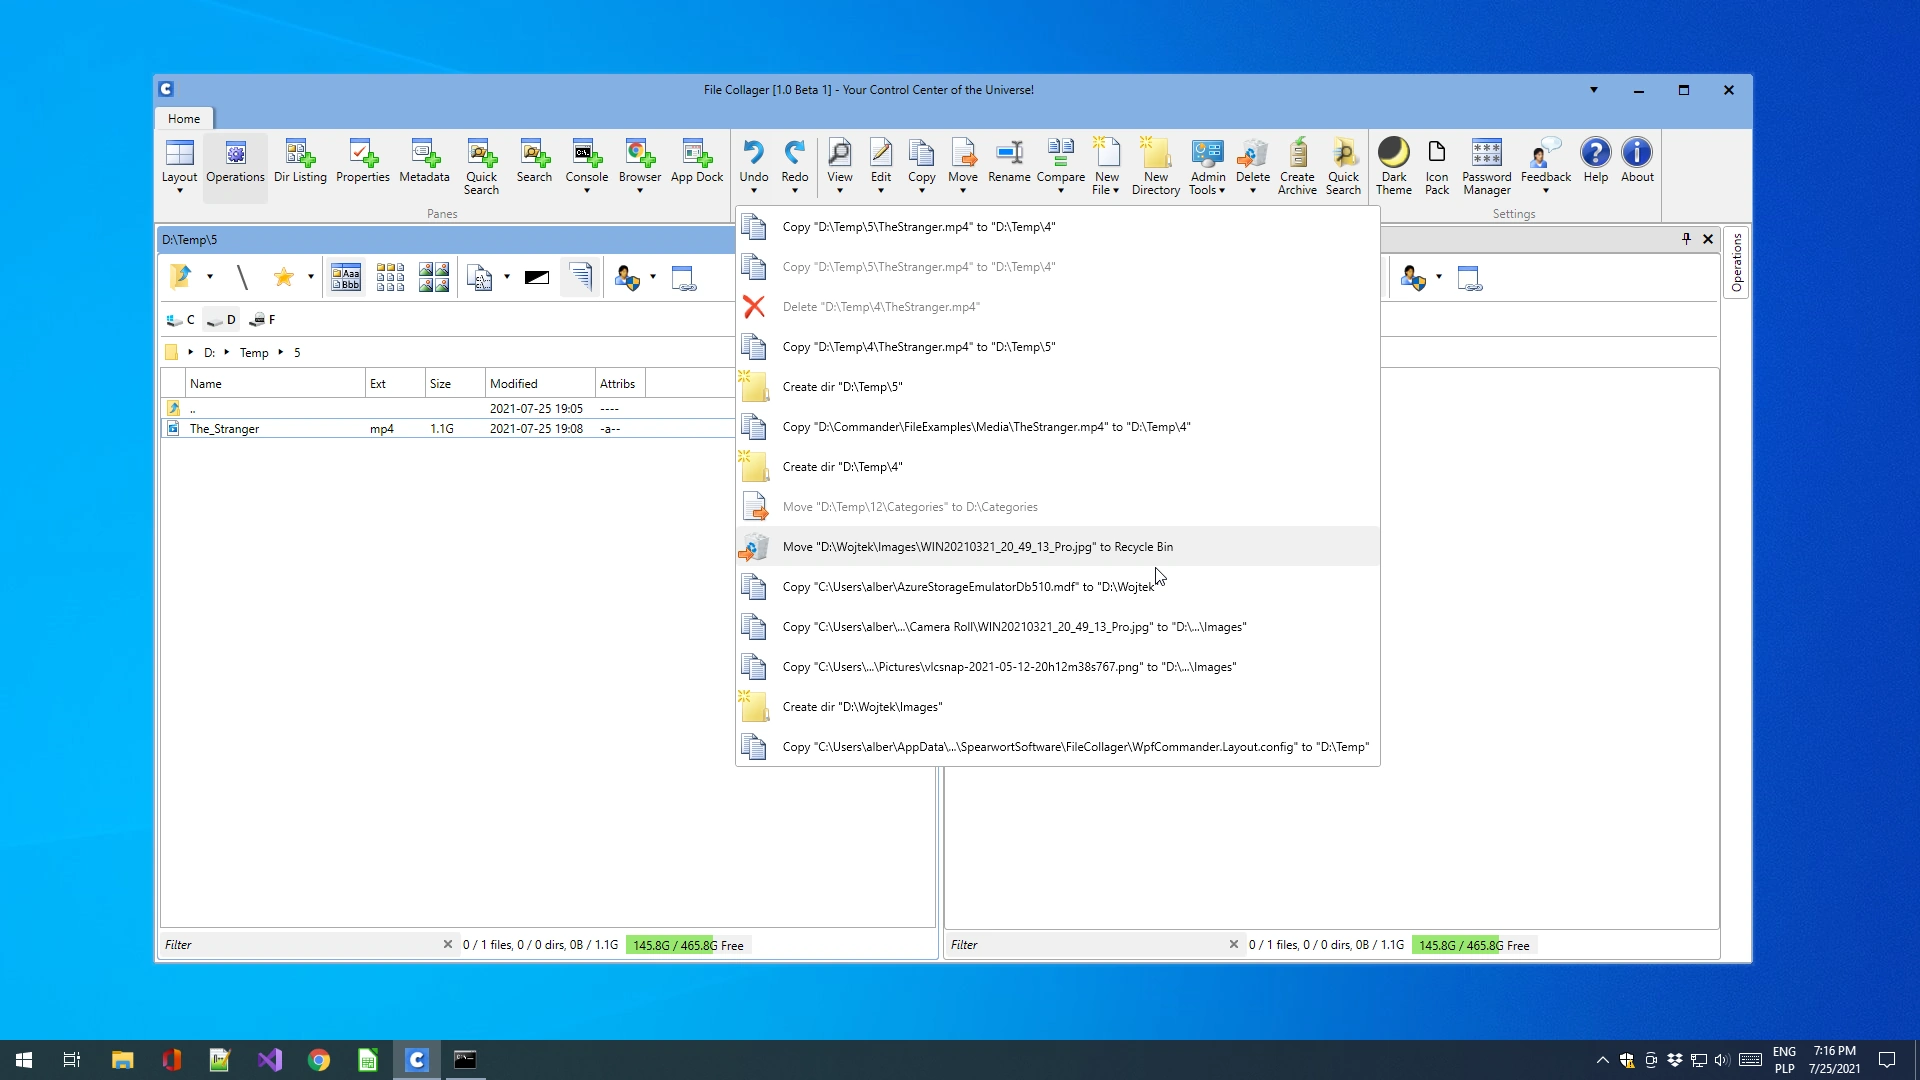Expand the Copy dropdown arrow
This screenshot has width=1920, height=1080.
[921, 190]
